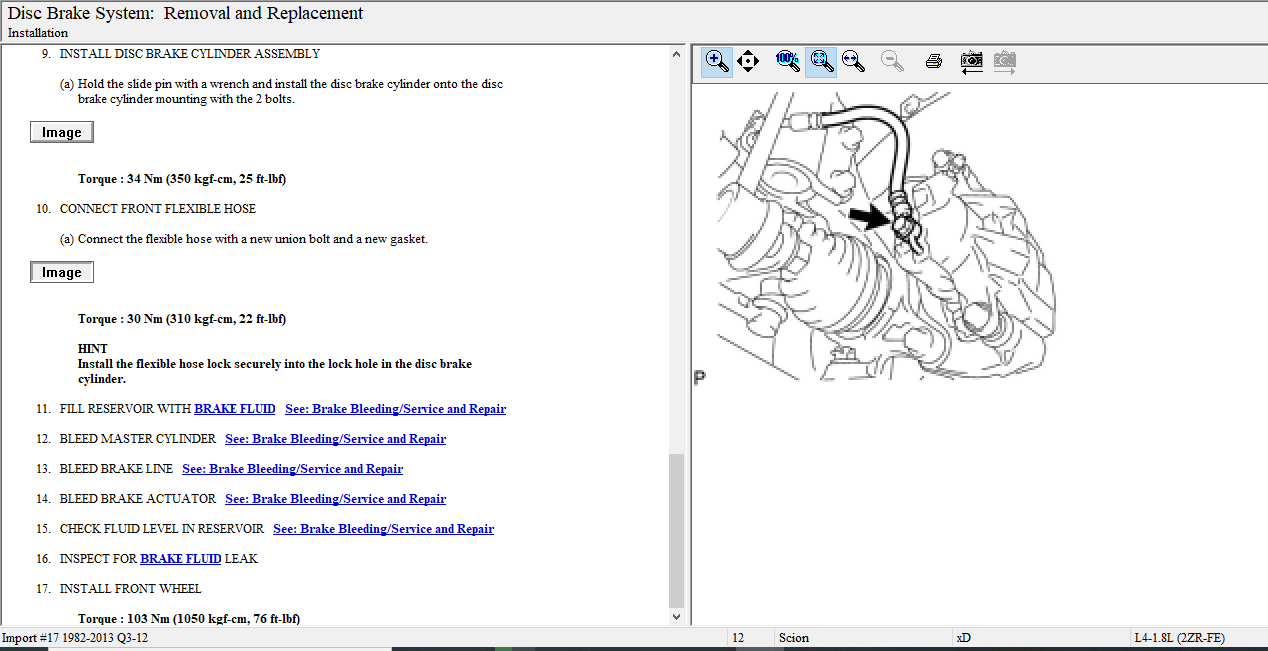Open Brake Bleeding link for Bleed Brake Line
Screen dimensions: 1268x651
(x=292, y=469)
